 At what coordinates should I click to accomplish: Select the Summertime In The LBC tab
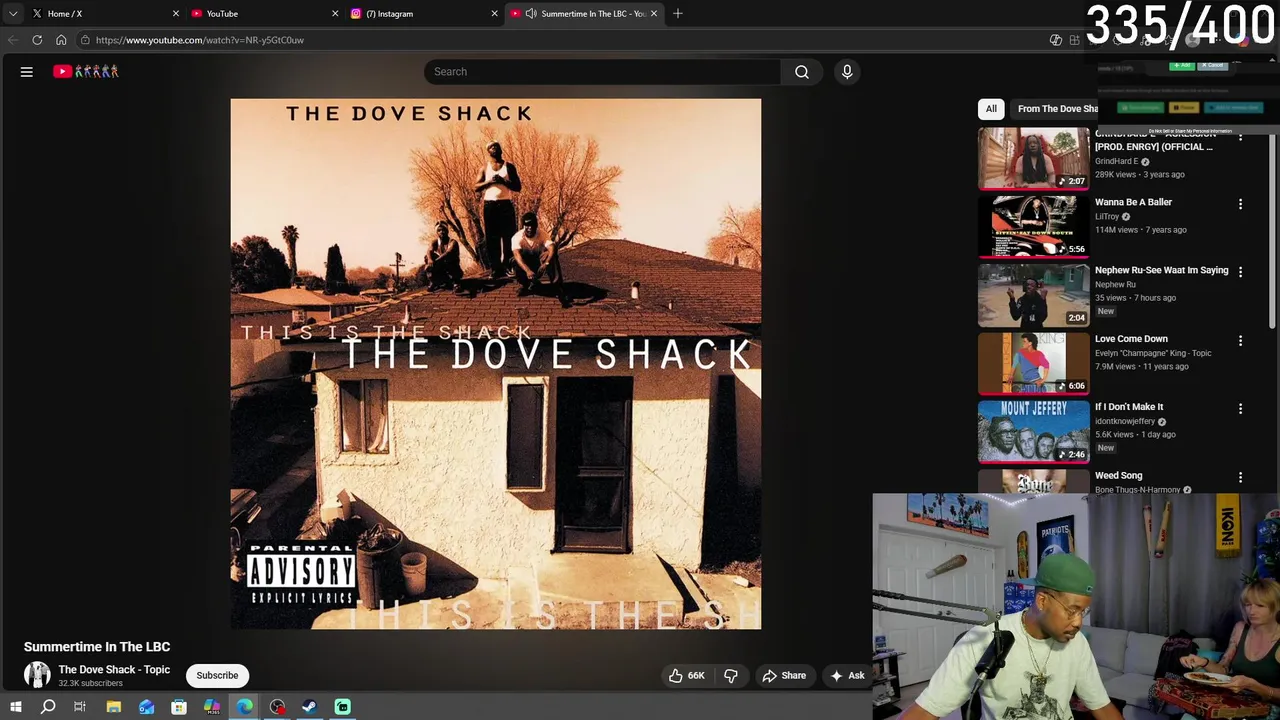coord(584,14)
